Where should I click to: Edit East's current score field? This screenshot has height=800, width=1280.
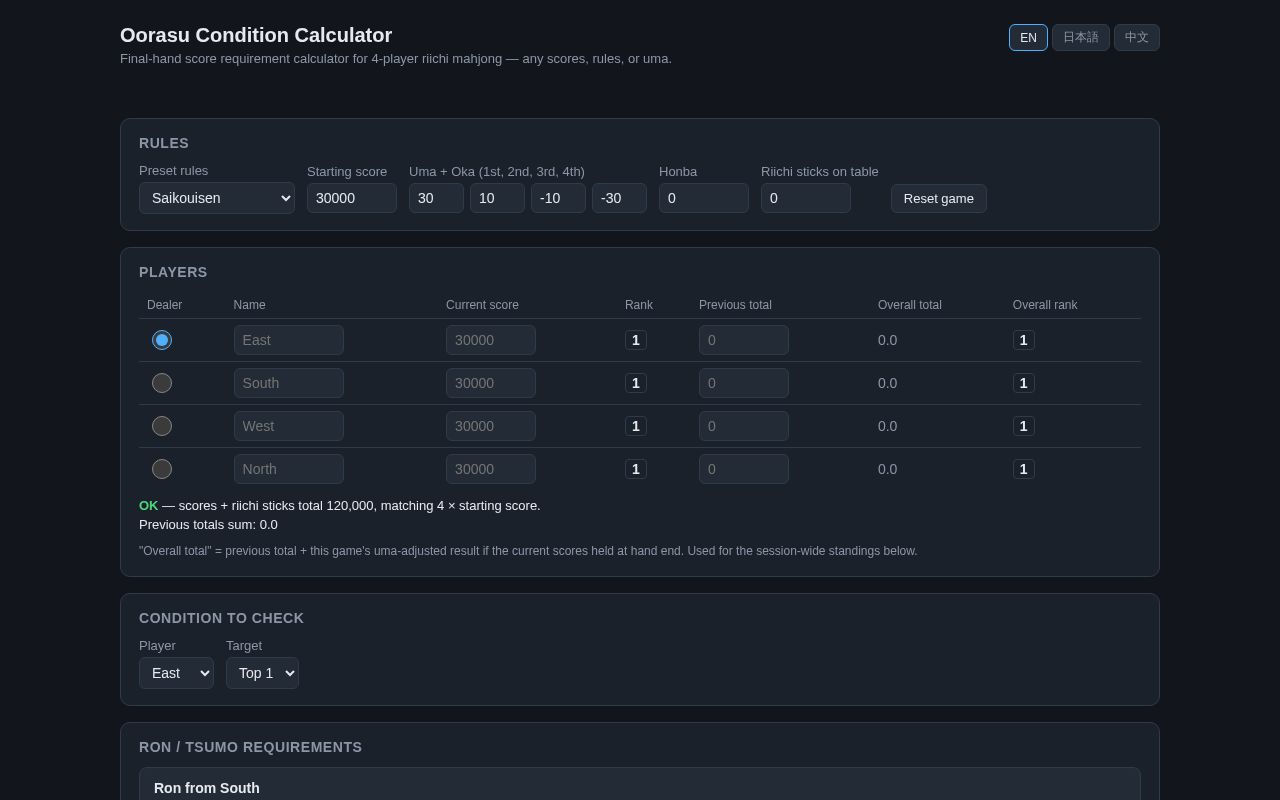point(491,340)
